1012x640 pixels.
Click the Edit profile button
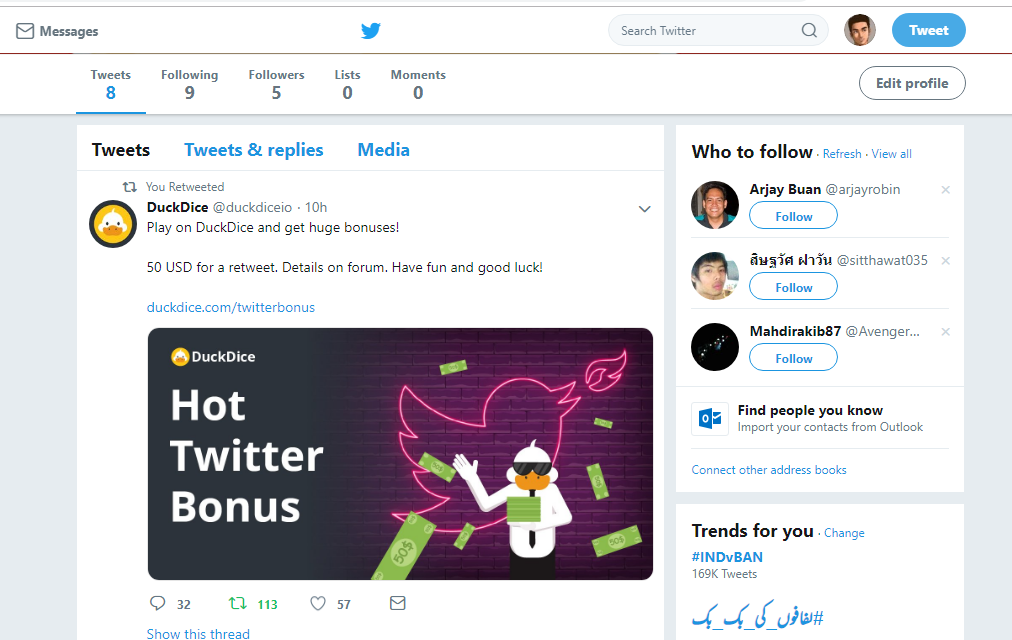pyautogui.click(x=911, y=83)
